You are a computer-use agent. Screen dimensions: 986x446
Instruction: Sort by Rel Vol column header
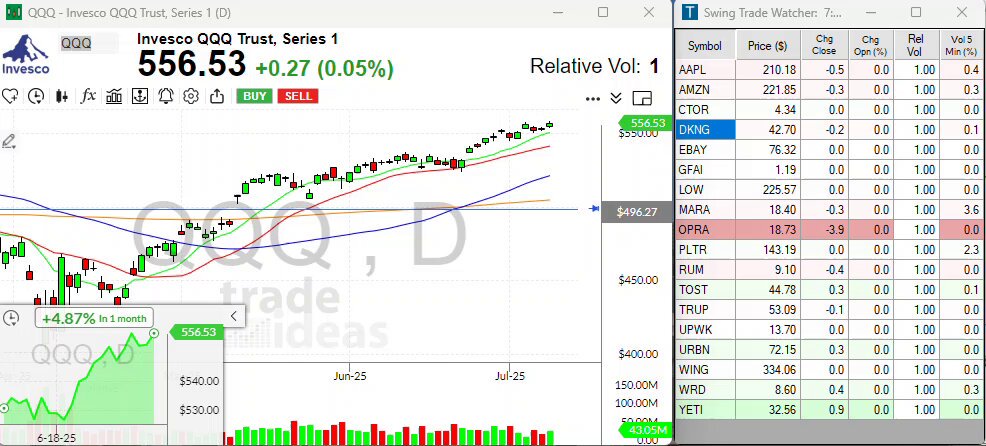point(916,45)
